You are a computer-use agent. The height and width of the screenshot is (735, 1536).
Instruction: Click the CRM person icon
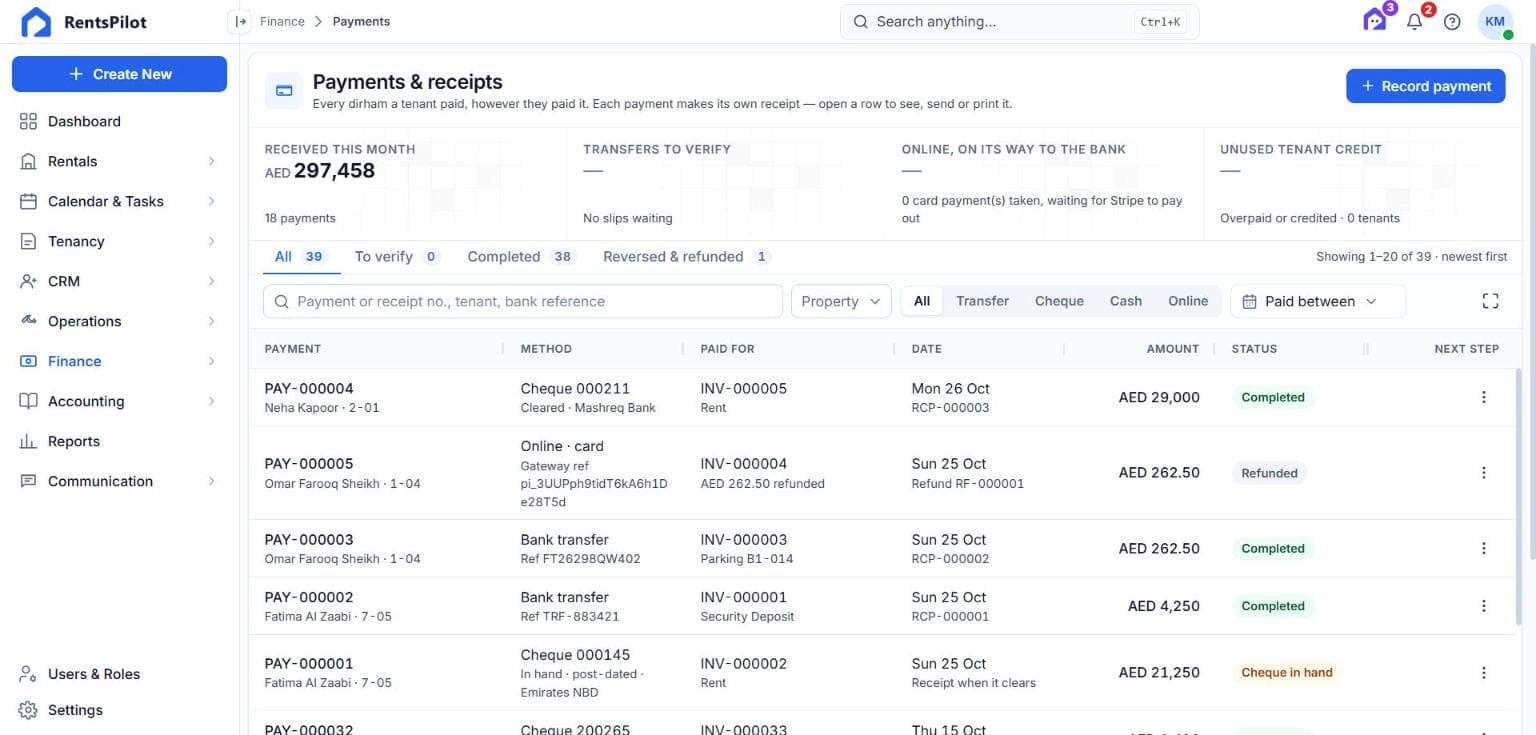pos(28,281)
